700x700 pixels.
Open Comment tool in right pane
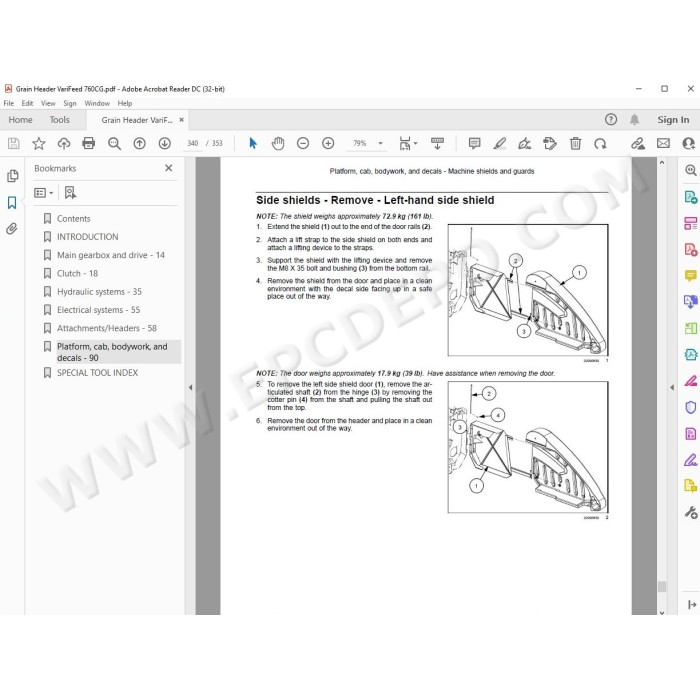tap(690, 275)
